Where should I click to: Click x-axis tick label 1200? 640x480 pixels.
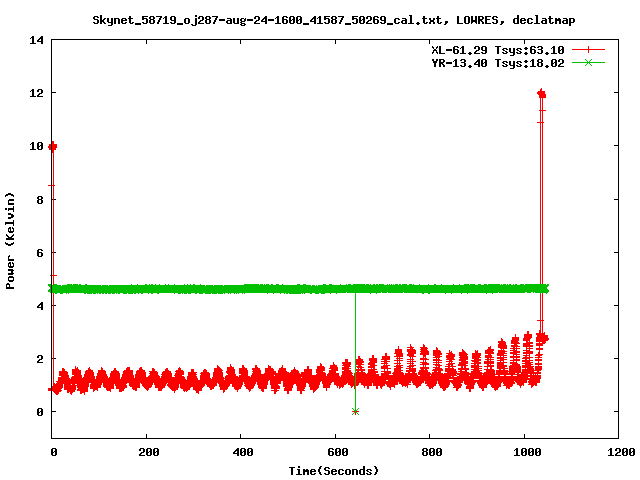(x=621, y=452)
